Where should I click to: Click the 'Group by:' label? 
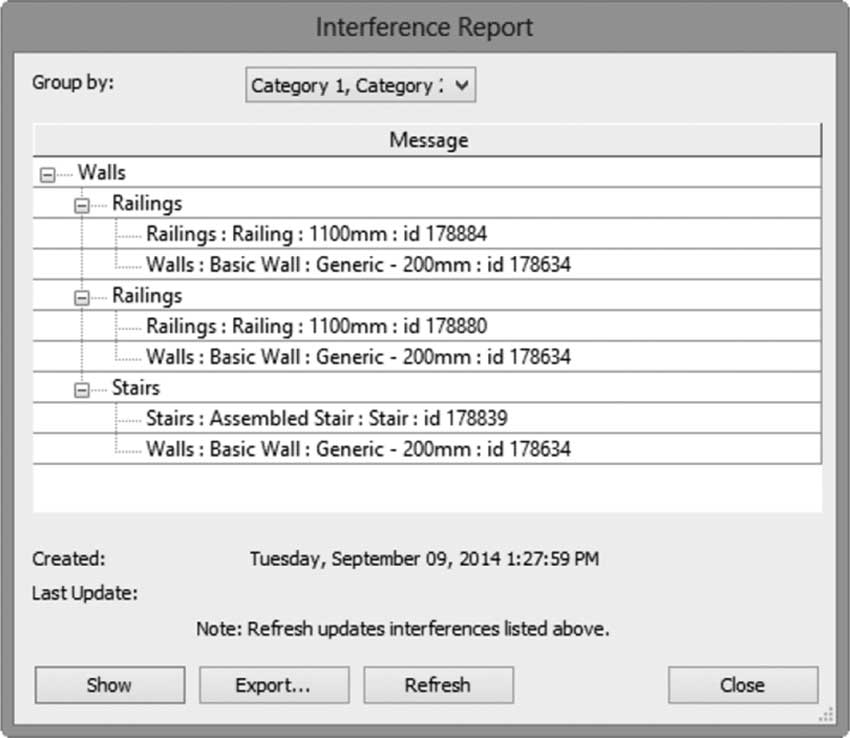[x=73, y=82]
